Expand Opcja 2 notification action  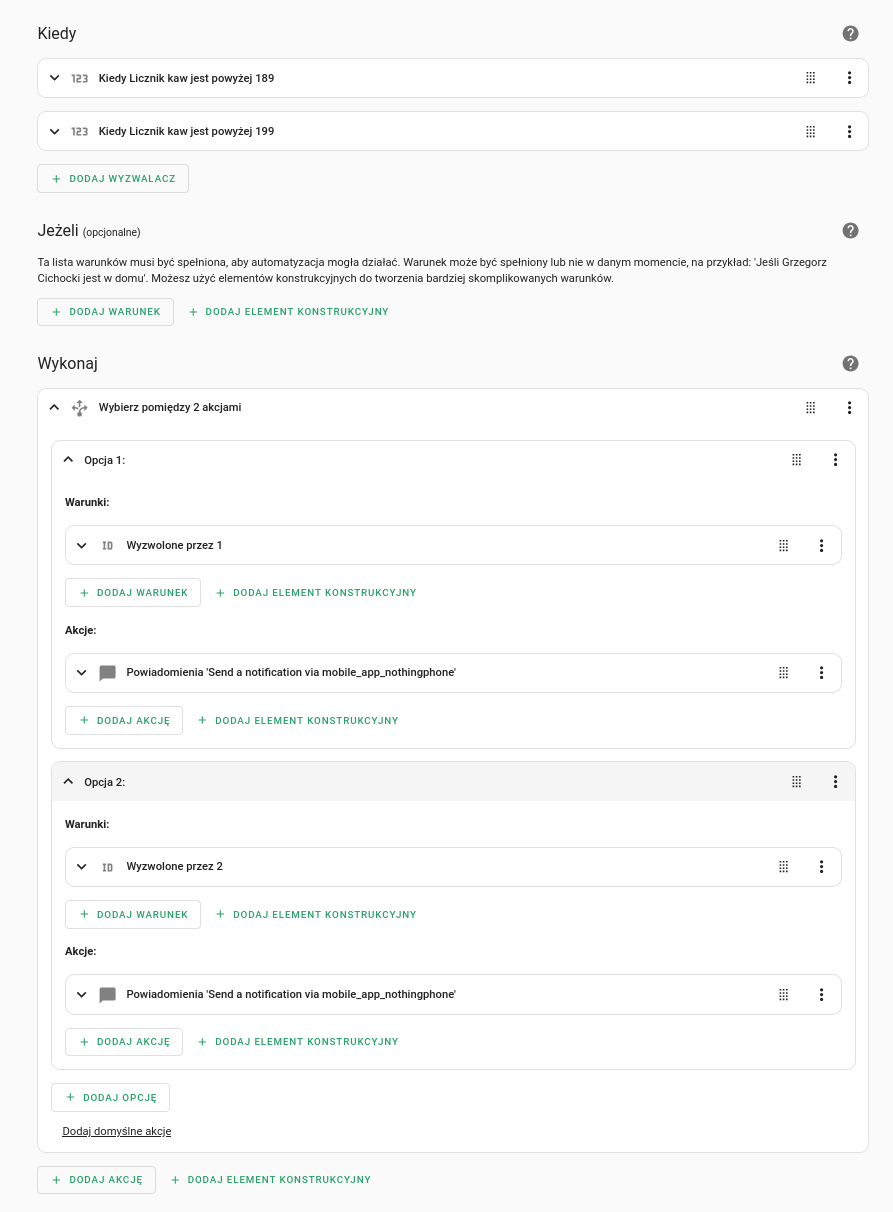(82, 995)
